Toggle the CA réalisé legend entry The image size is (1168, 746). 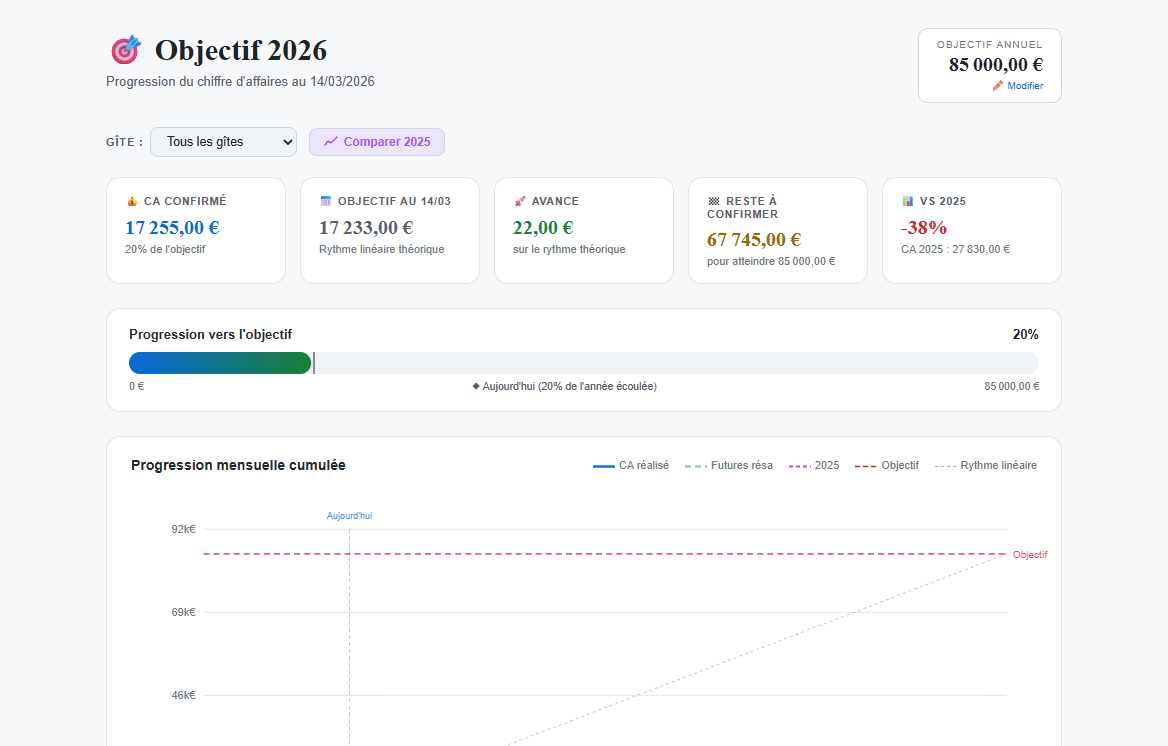631,465
